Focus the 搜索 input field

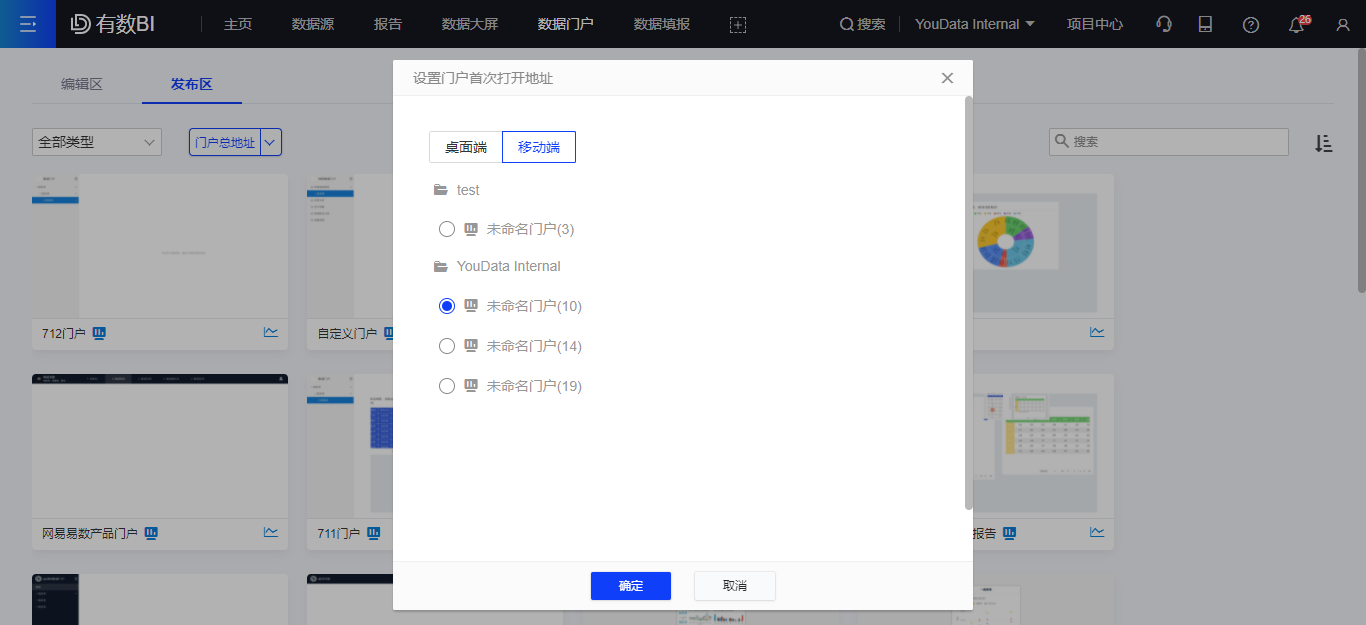pyautogui.click(x=1169, y=142)
